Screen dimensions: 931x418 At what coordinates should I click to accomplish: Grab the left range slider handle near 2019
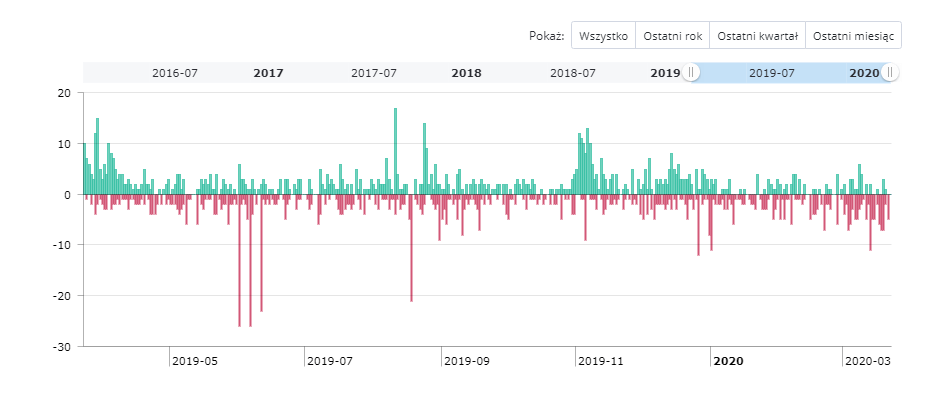tap(691, 72)
